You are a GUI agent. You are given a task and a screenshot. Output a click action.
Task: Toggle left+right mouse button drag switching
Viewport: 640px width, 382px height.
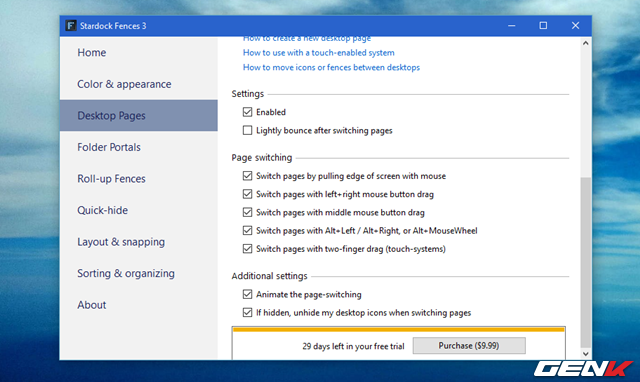click(x=247, y=194)
